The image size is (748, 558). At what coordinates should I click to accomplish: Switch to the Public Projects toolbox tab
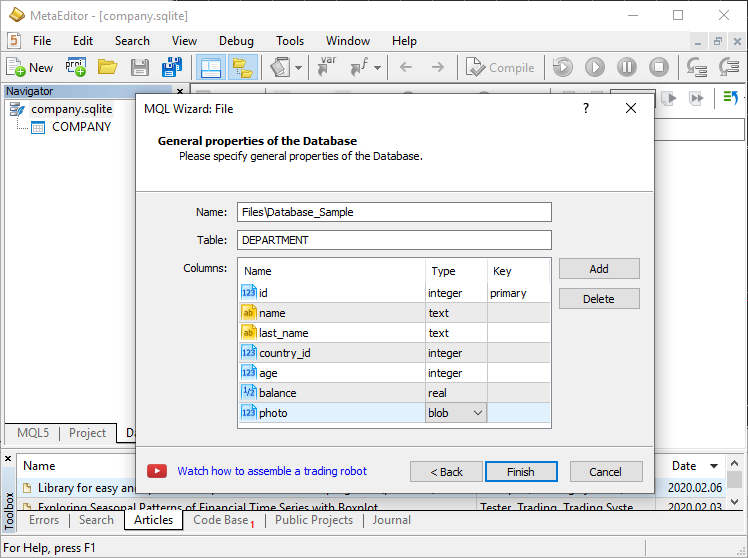(x=314, y=520)
